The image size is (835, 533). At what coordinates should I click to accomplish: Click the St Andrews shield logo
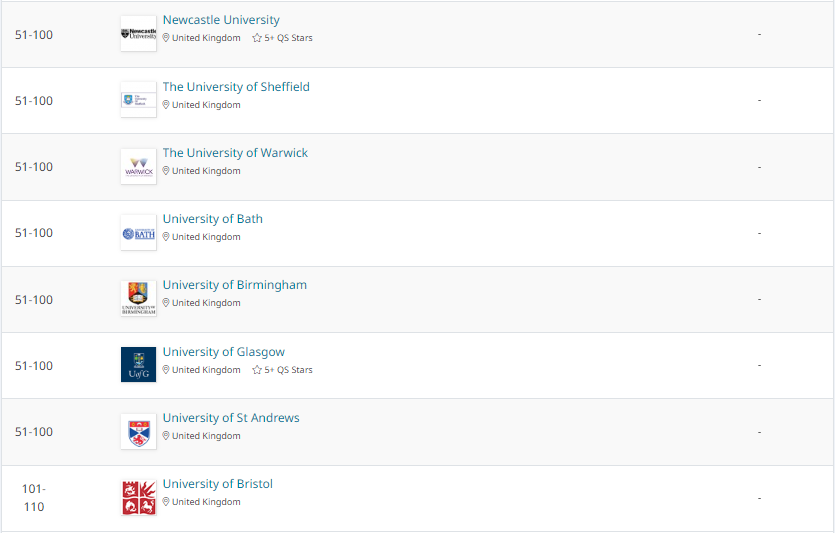pyautogui.click(x=138, y=432)
